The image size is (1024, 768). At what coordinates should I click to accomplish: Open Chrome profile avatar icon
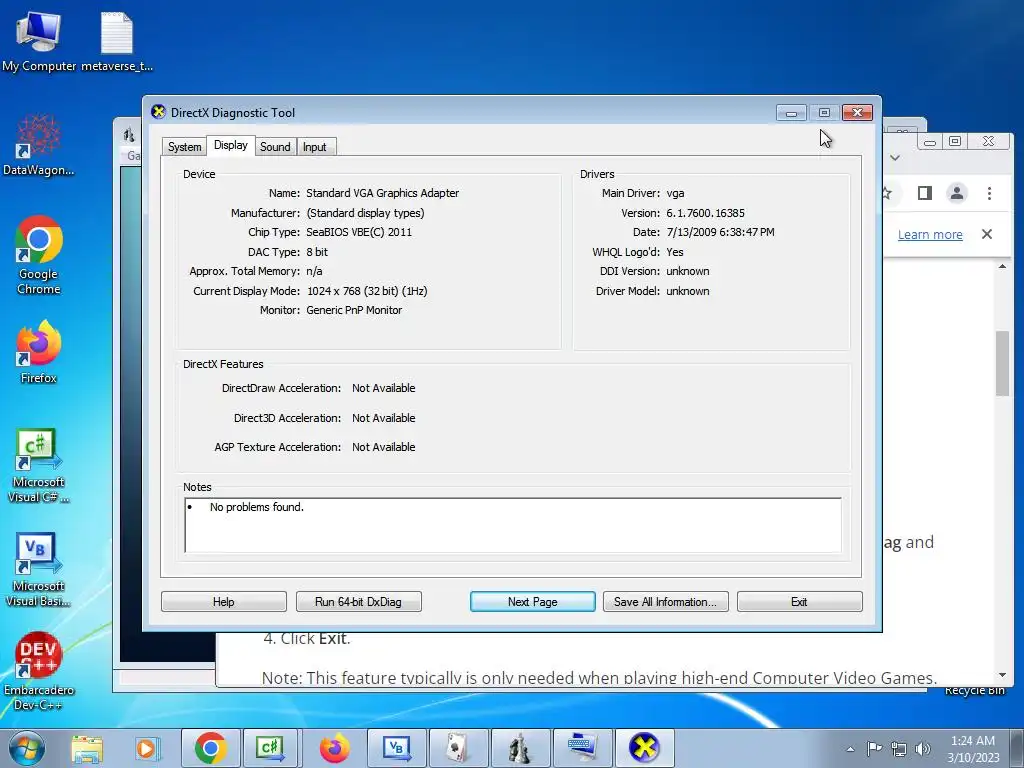point(957,193)
